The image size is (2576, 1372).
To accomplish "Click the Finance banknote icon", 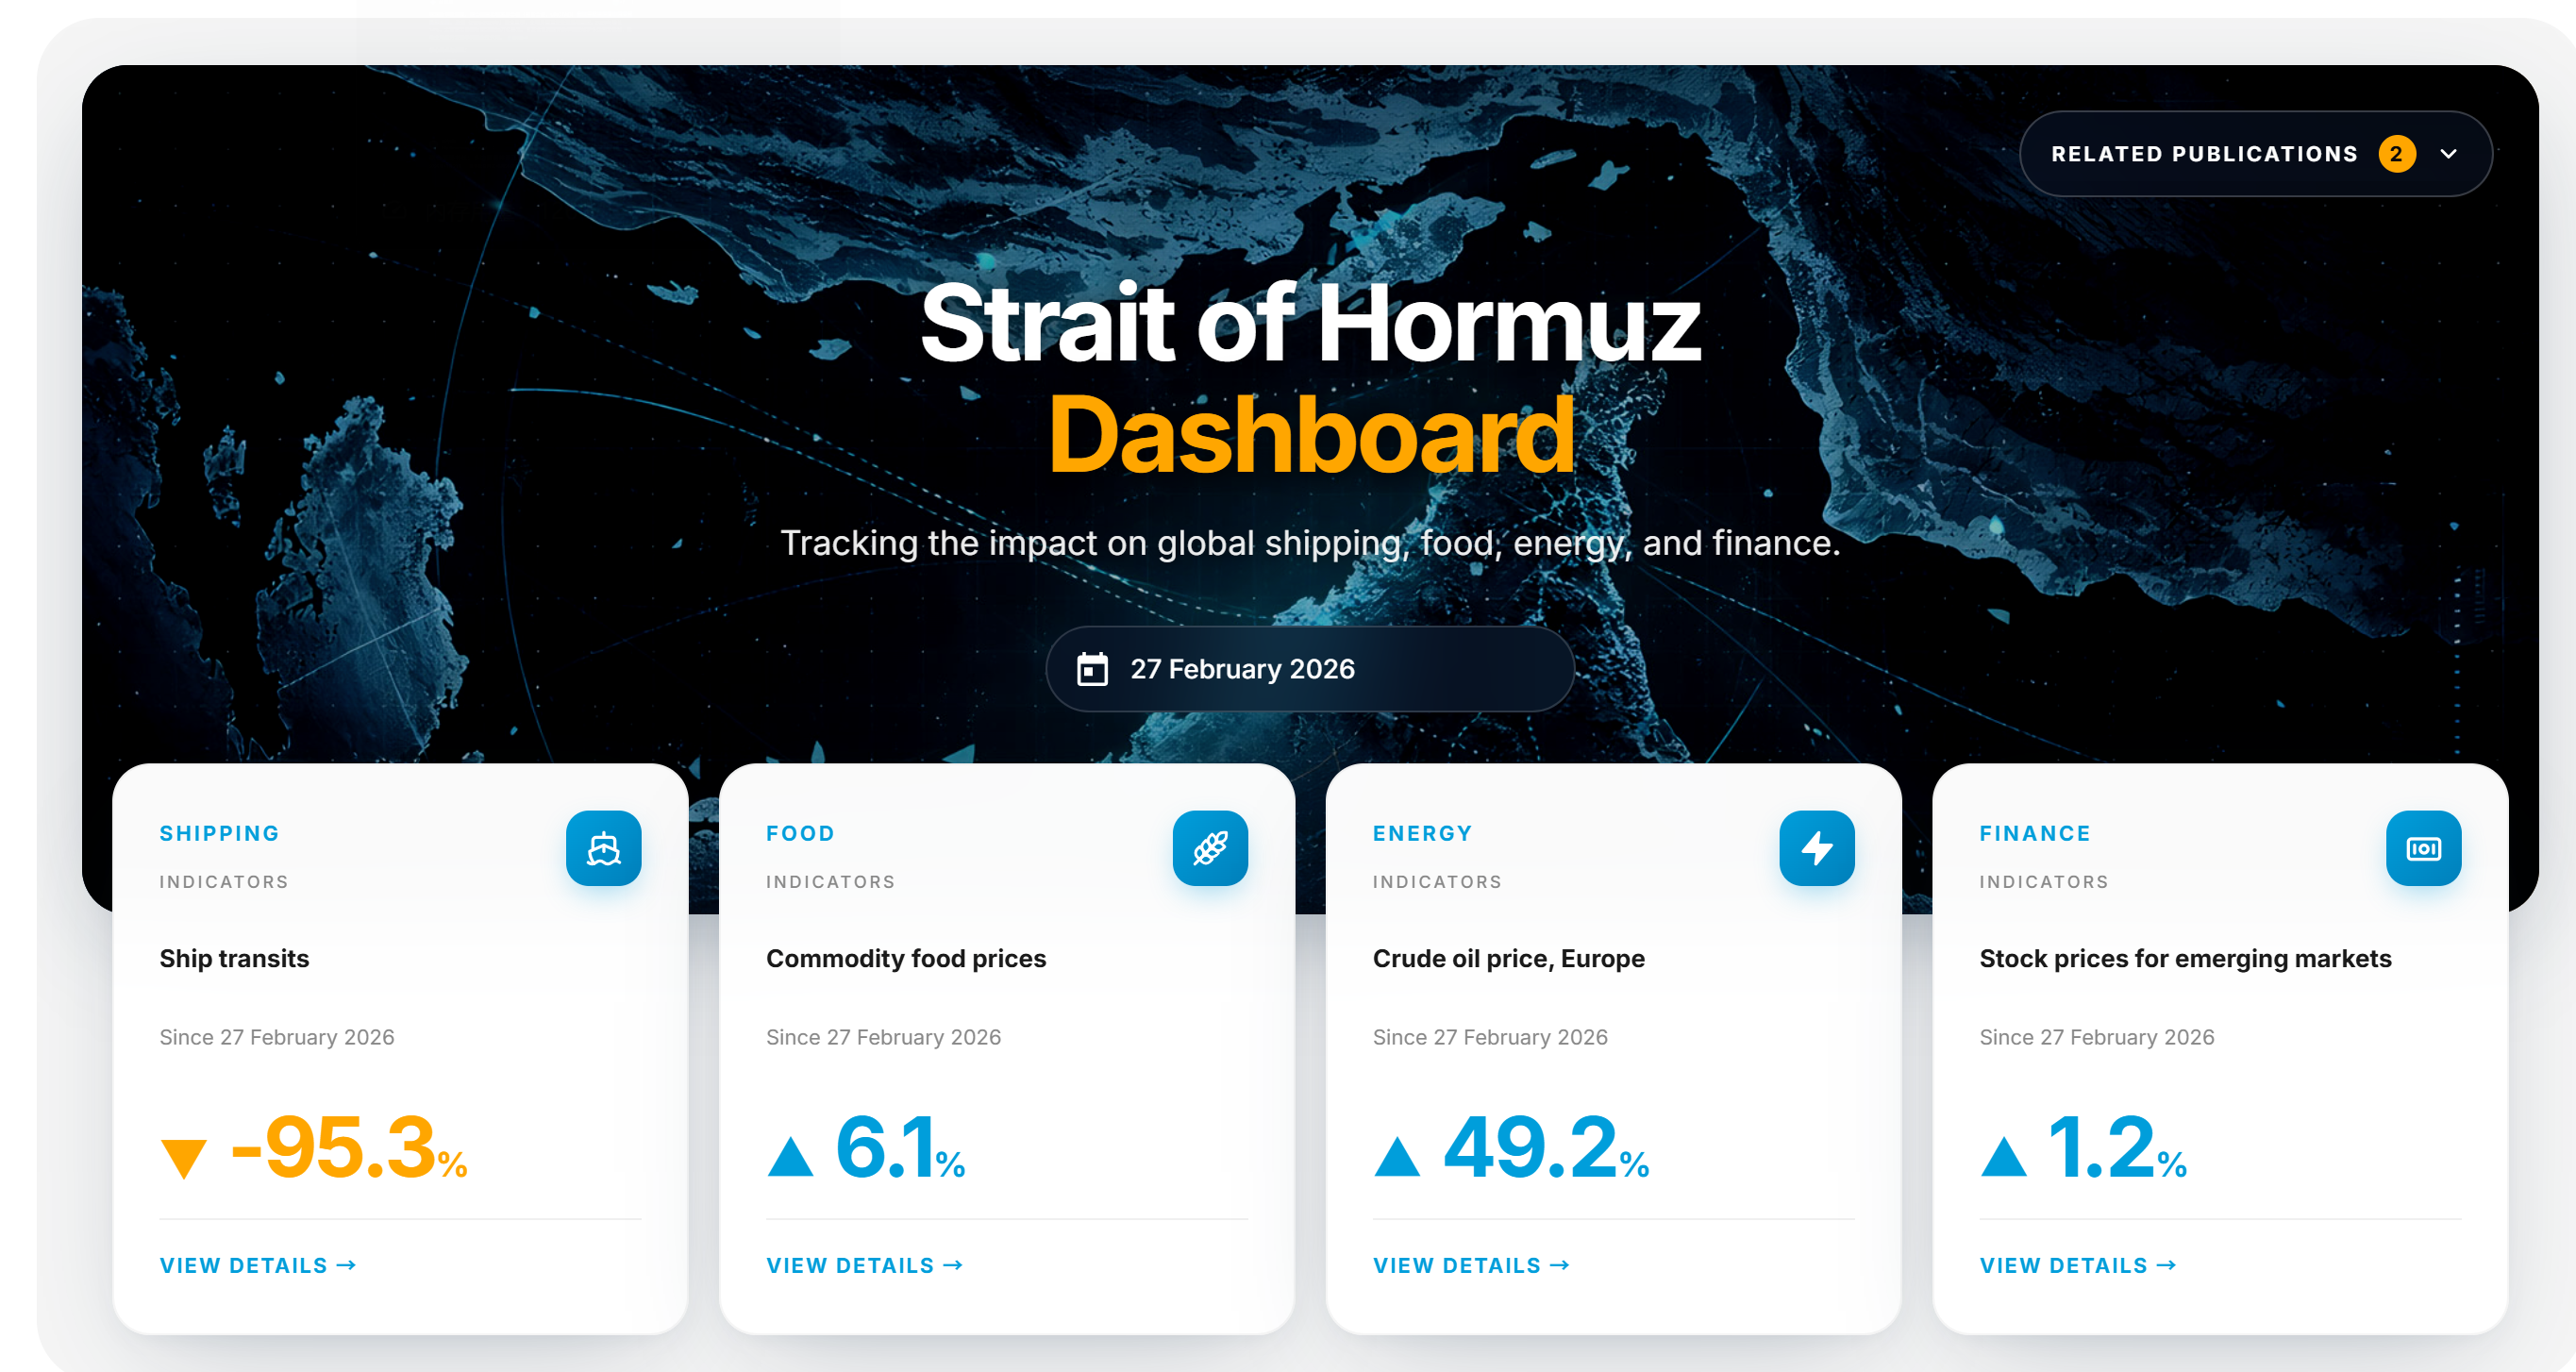I will click(2423, 848).
